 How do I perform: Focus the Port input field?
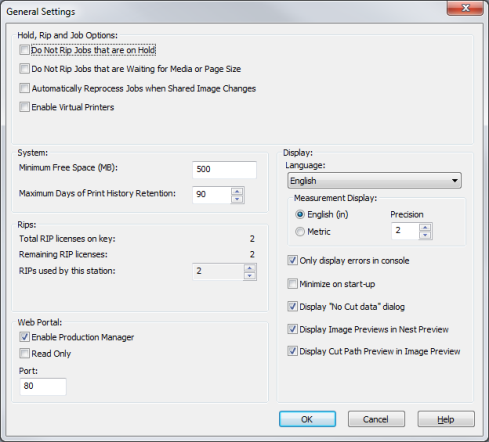[43, 386]
